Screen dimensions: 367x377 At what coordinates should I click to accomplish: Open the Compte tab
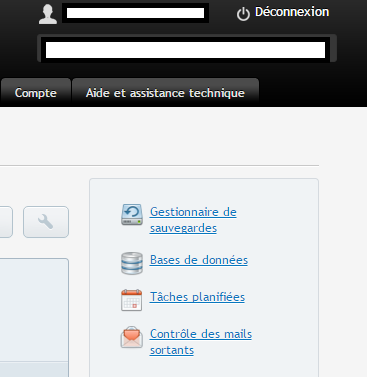(x=36, y=93)
